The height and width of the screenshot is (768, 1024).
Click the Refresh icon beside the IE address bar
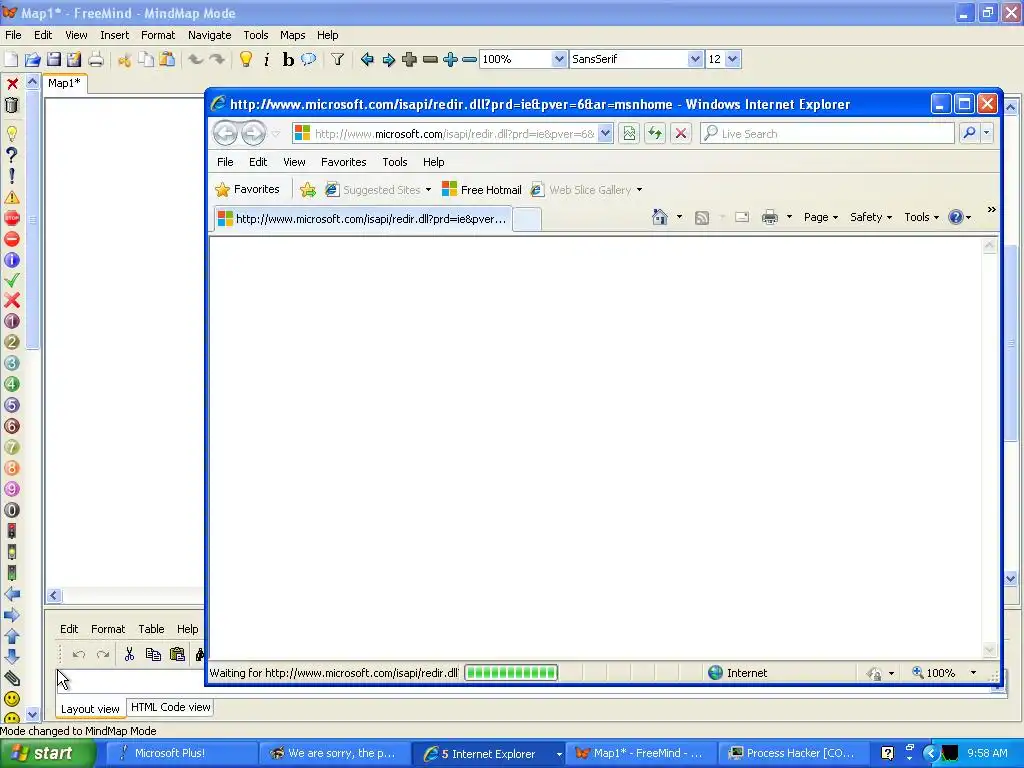coord(654,133)
